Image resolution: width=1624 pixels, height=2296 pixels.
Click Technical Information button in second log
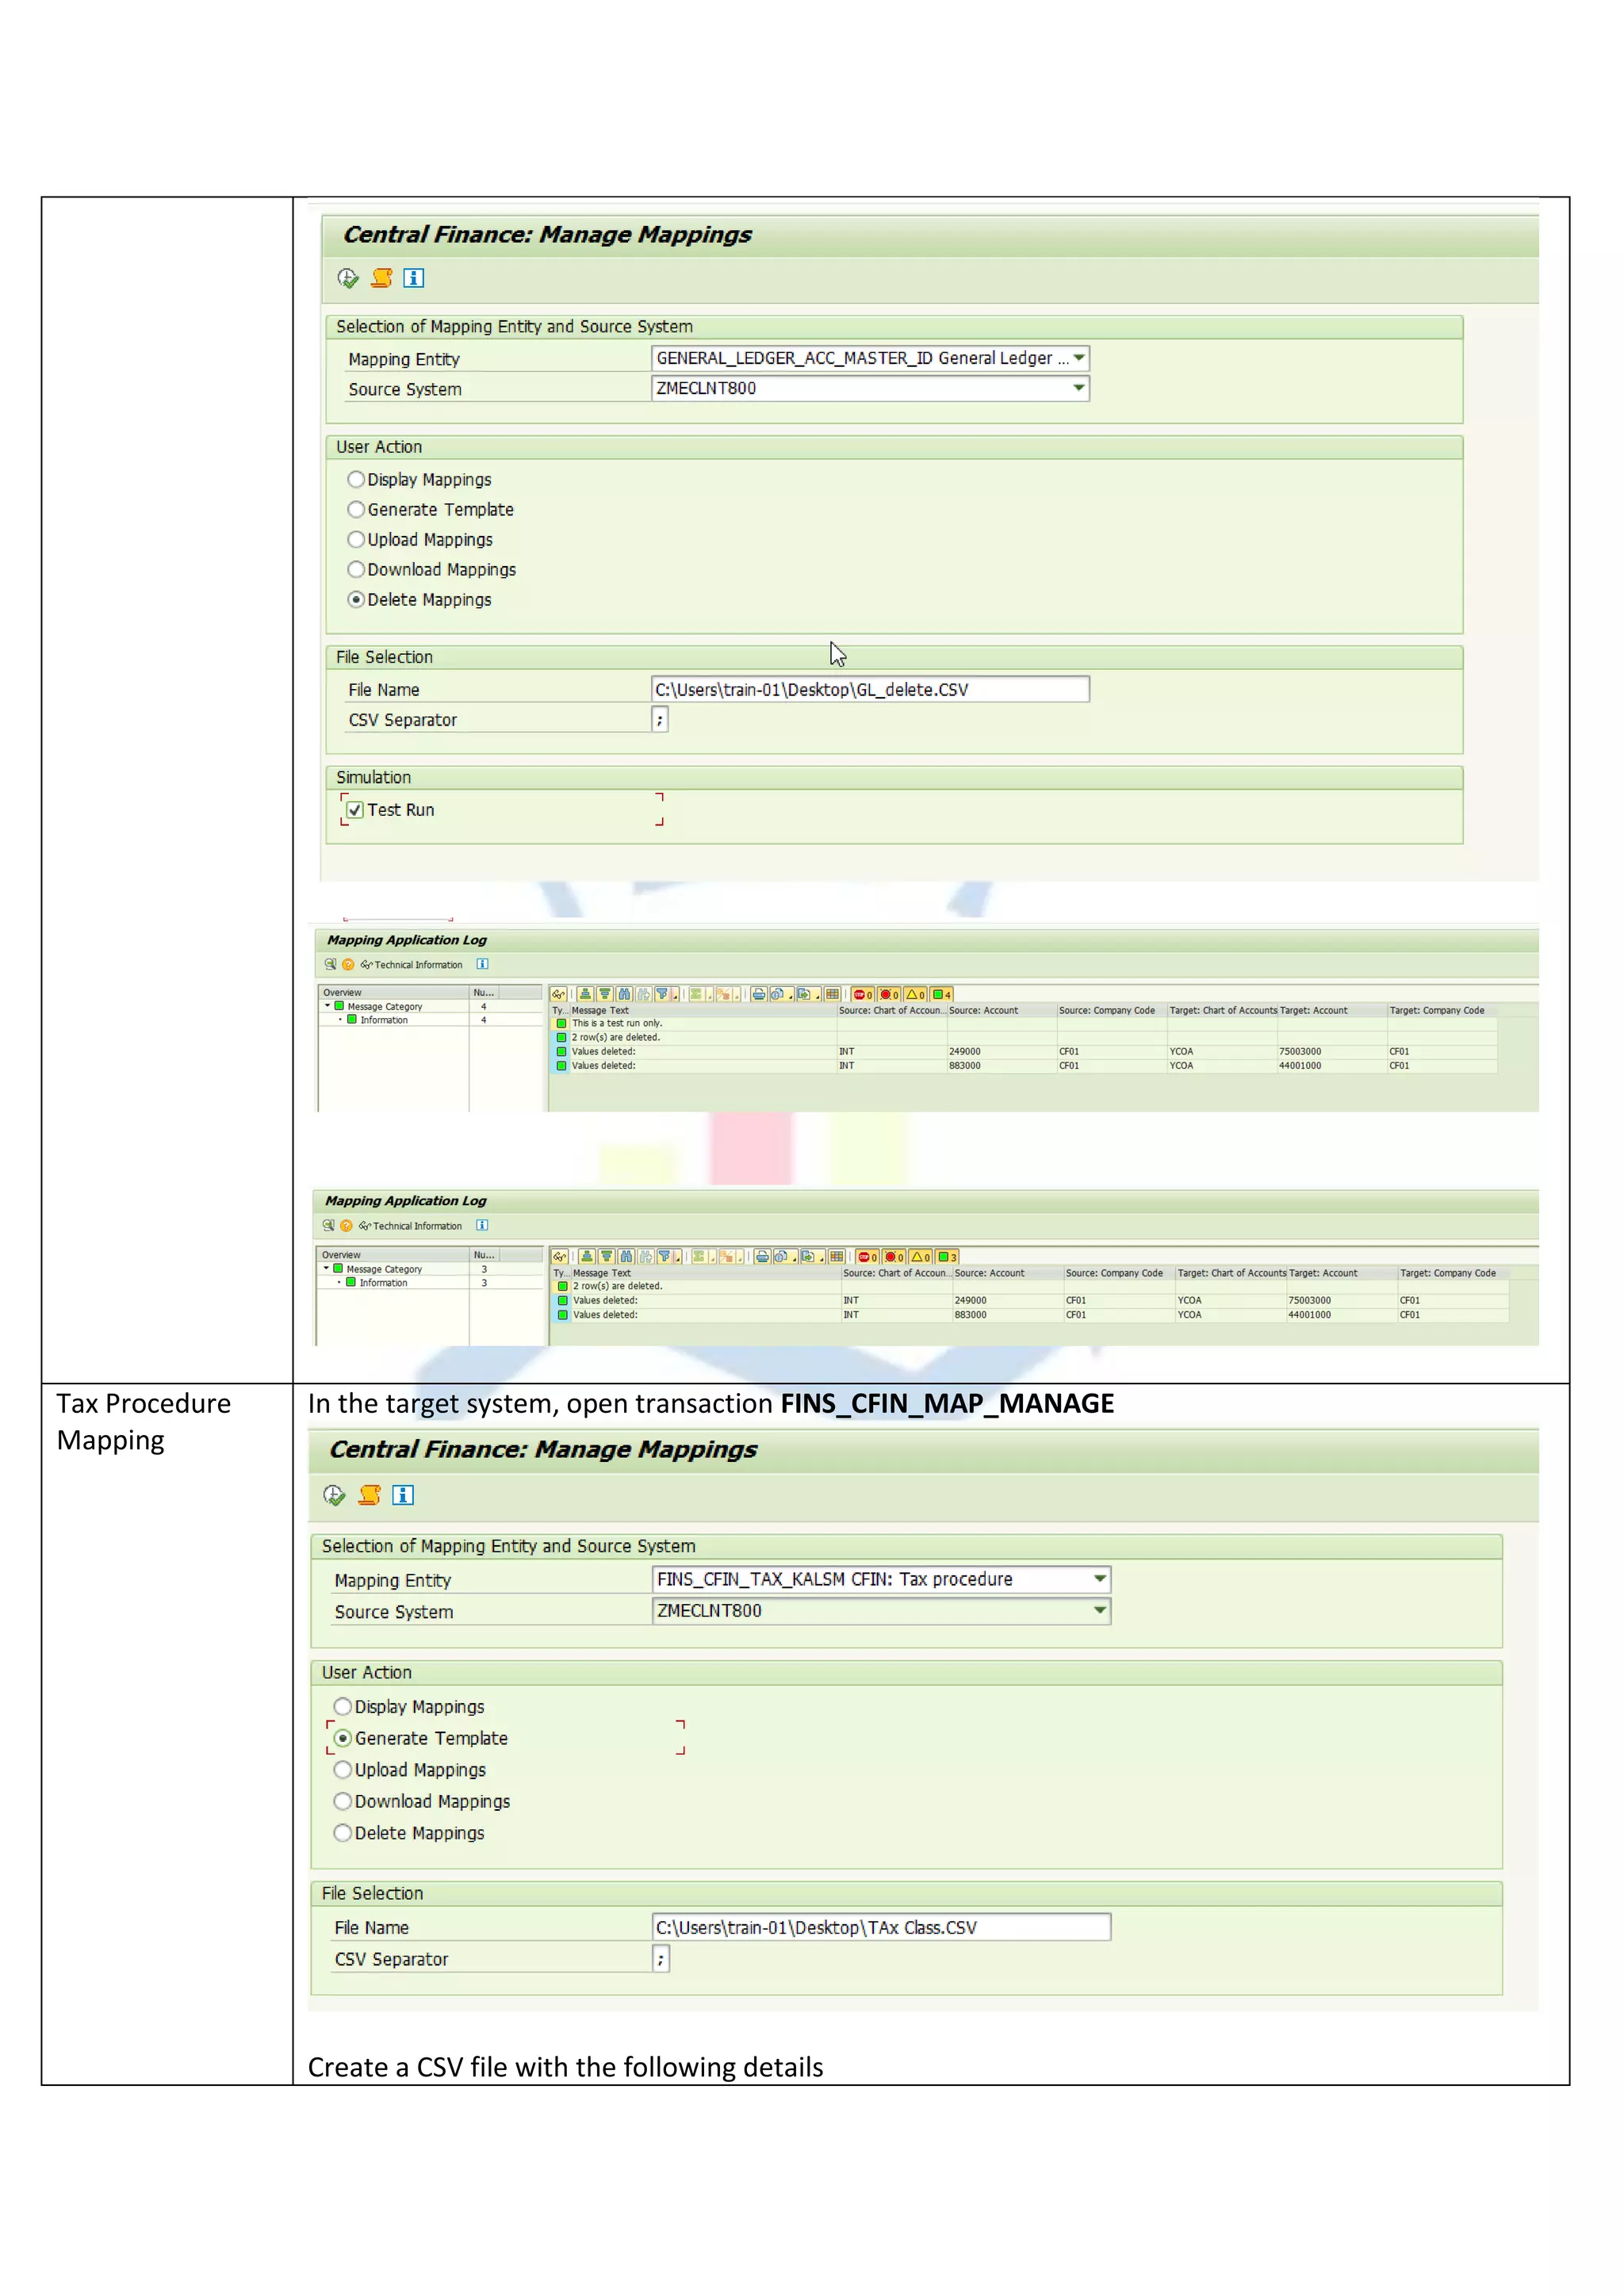(410, 1226)
